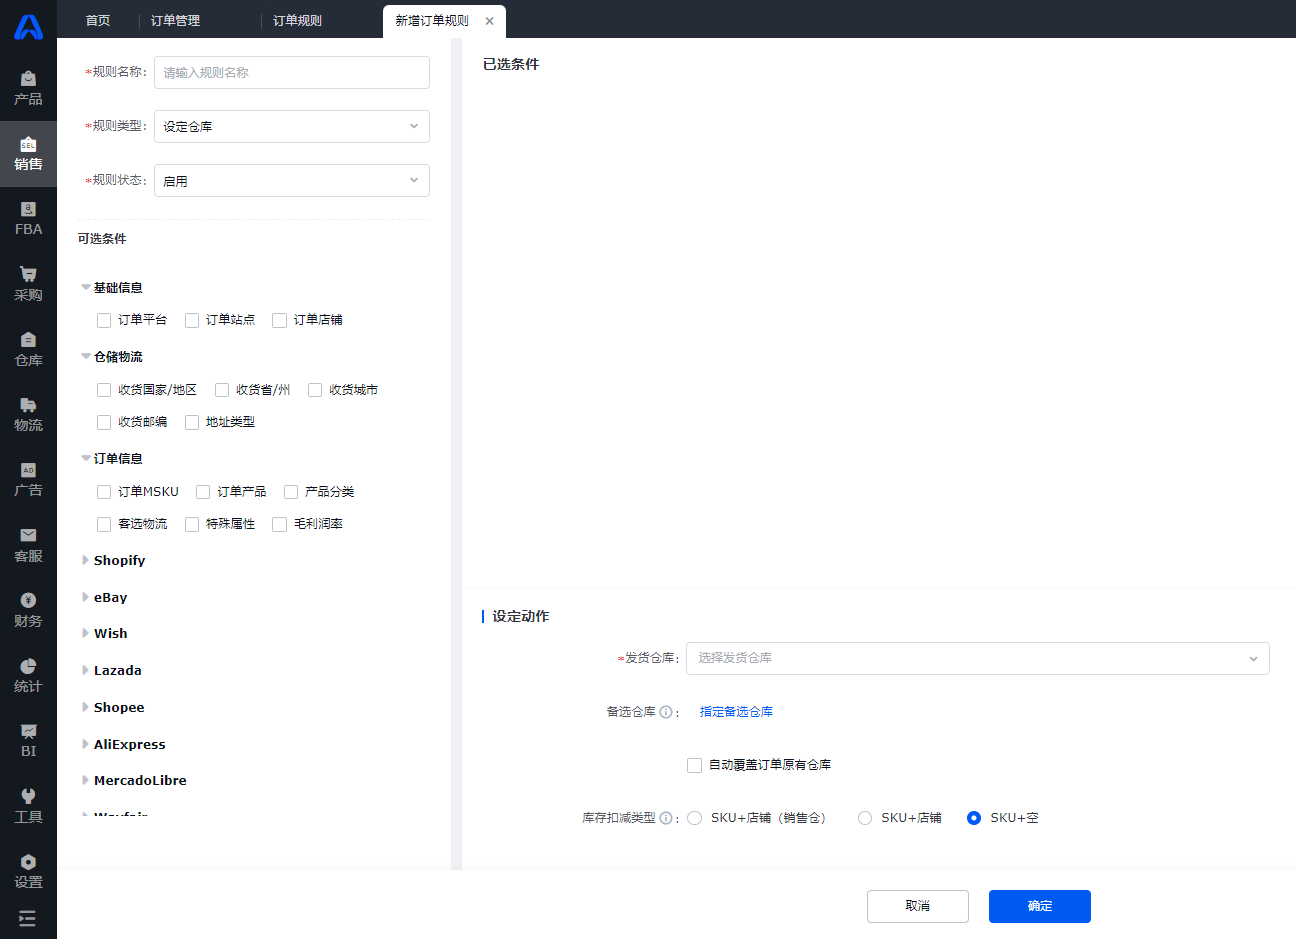Image resolution: width=1296 pixels, height=939 pixels.
Task: Open the 工具 sidebar module
Action: coord(28,806)
